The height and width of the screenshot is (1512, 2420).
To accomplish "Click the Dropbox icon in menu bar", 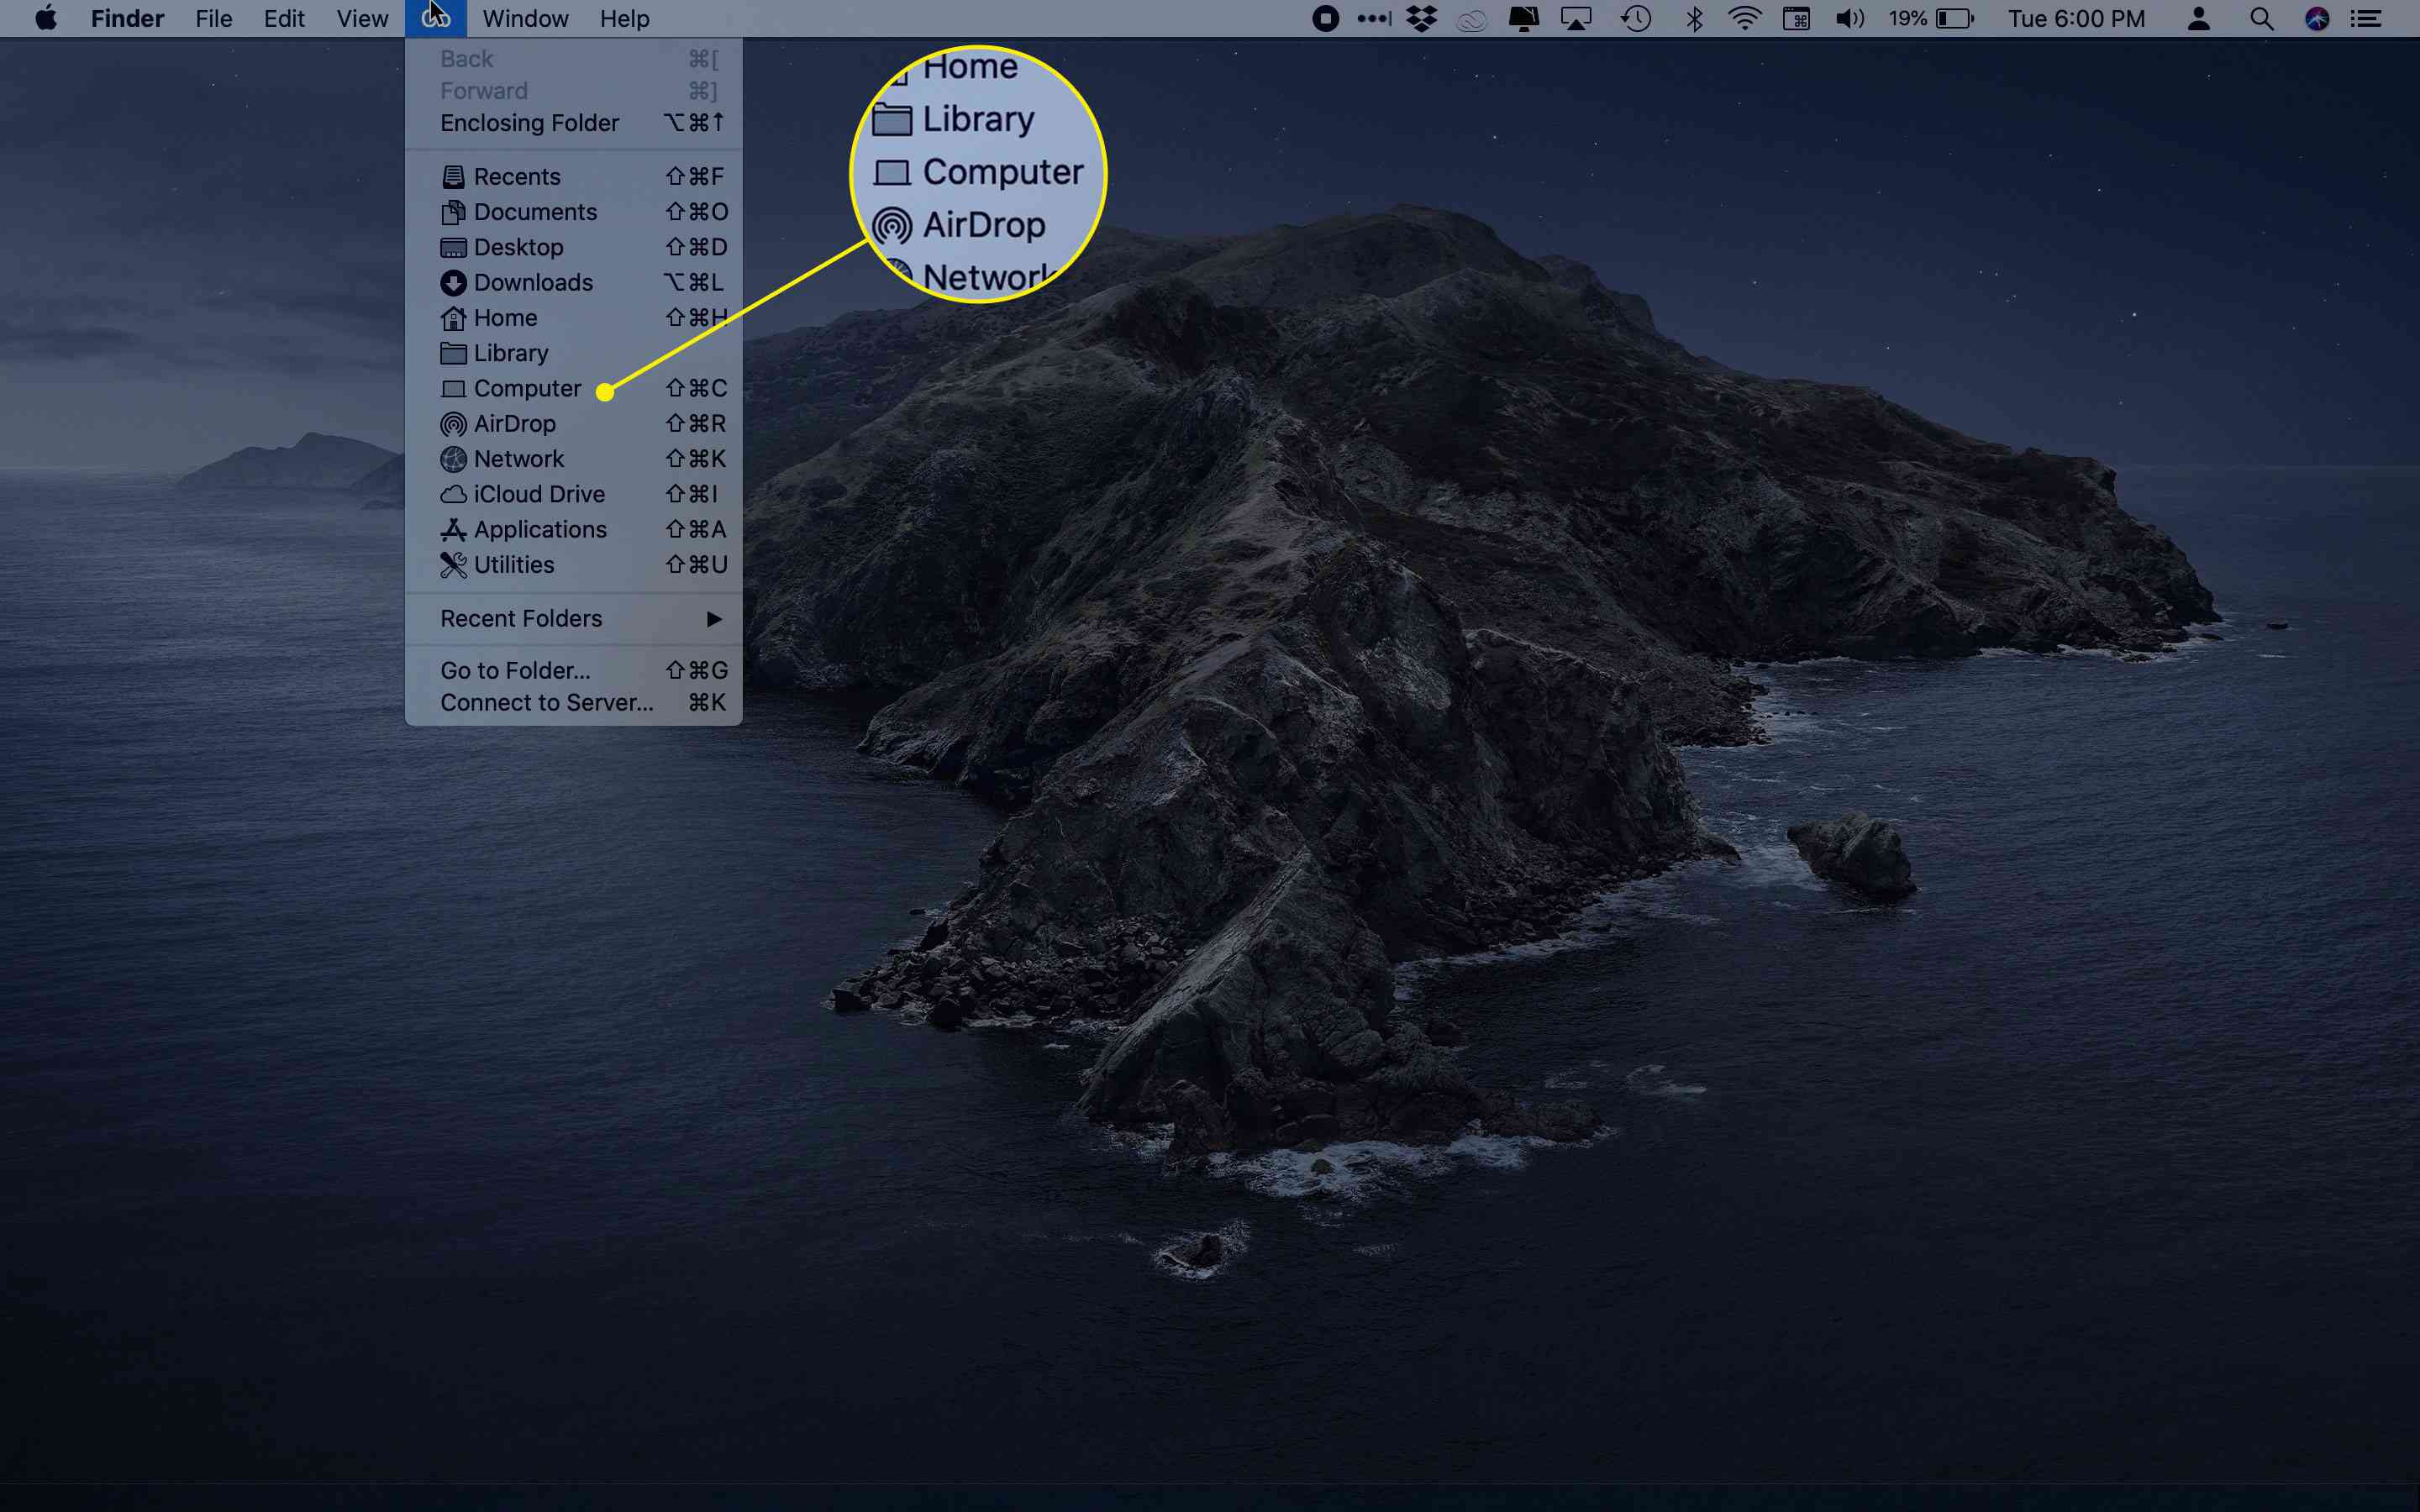I will point(1420,19).
